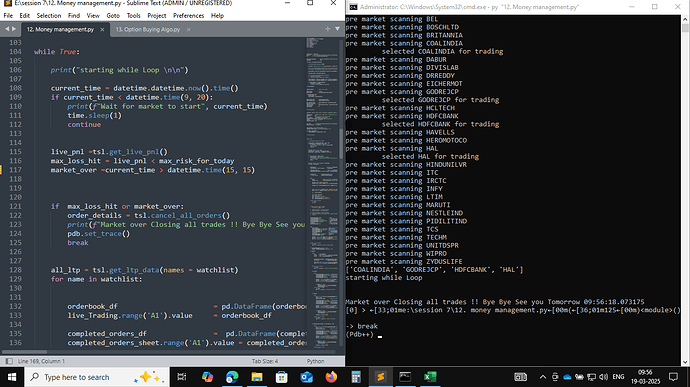Close the 12. Money management.py tab
The height and width of the screenshot is (387, 690).
[x=102, y=29]
